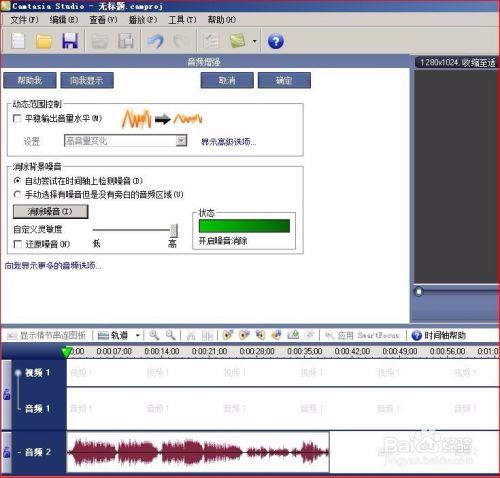This screenshot has width=500, height=478.
Task: Click the 应用 SmartFocus toolbar text
Action: pyautogui.click(x=368, y=335)
